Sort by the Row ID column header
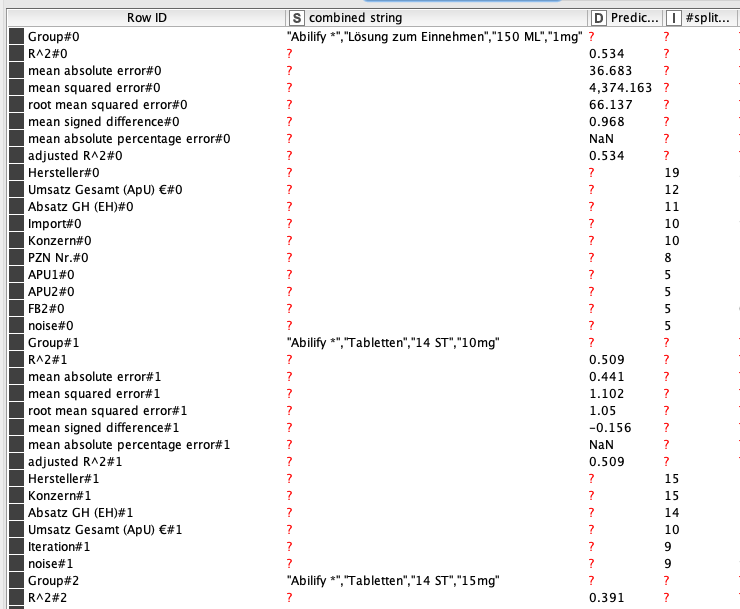This screenshot has height=609, width=740. point(146,18)
